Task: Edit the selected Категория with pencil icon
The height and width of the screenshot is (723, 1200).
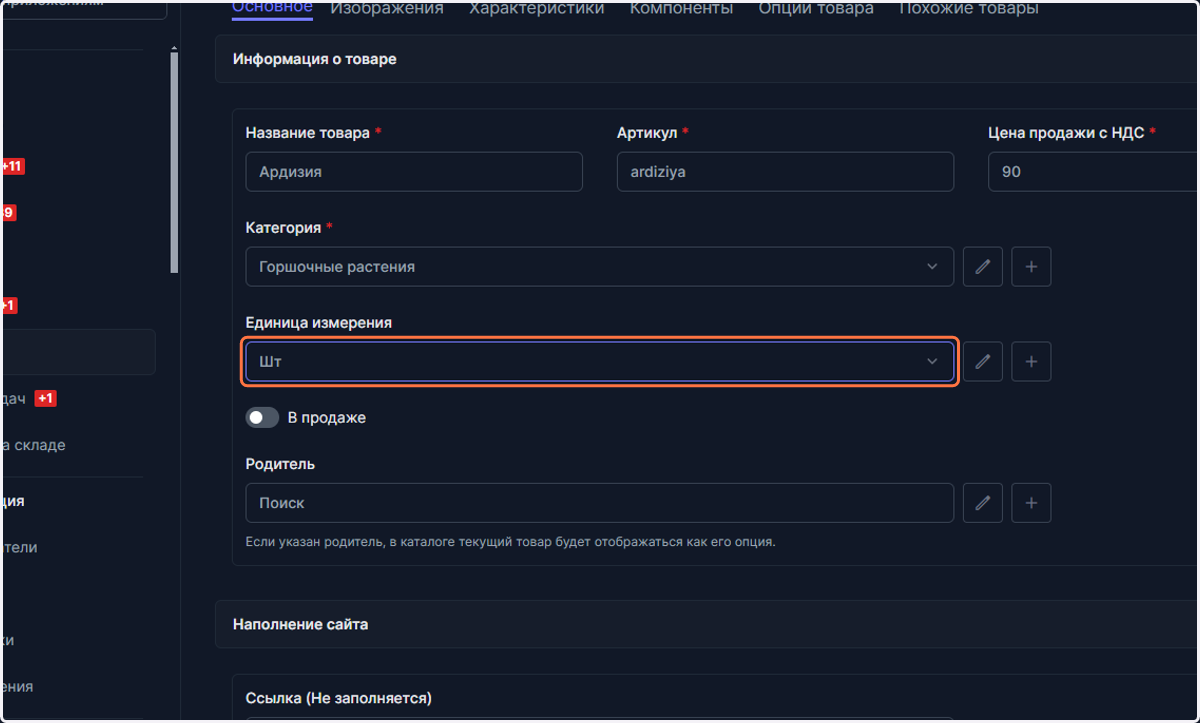Action: (983, 267)
